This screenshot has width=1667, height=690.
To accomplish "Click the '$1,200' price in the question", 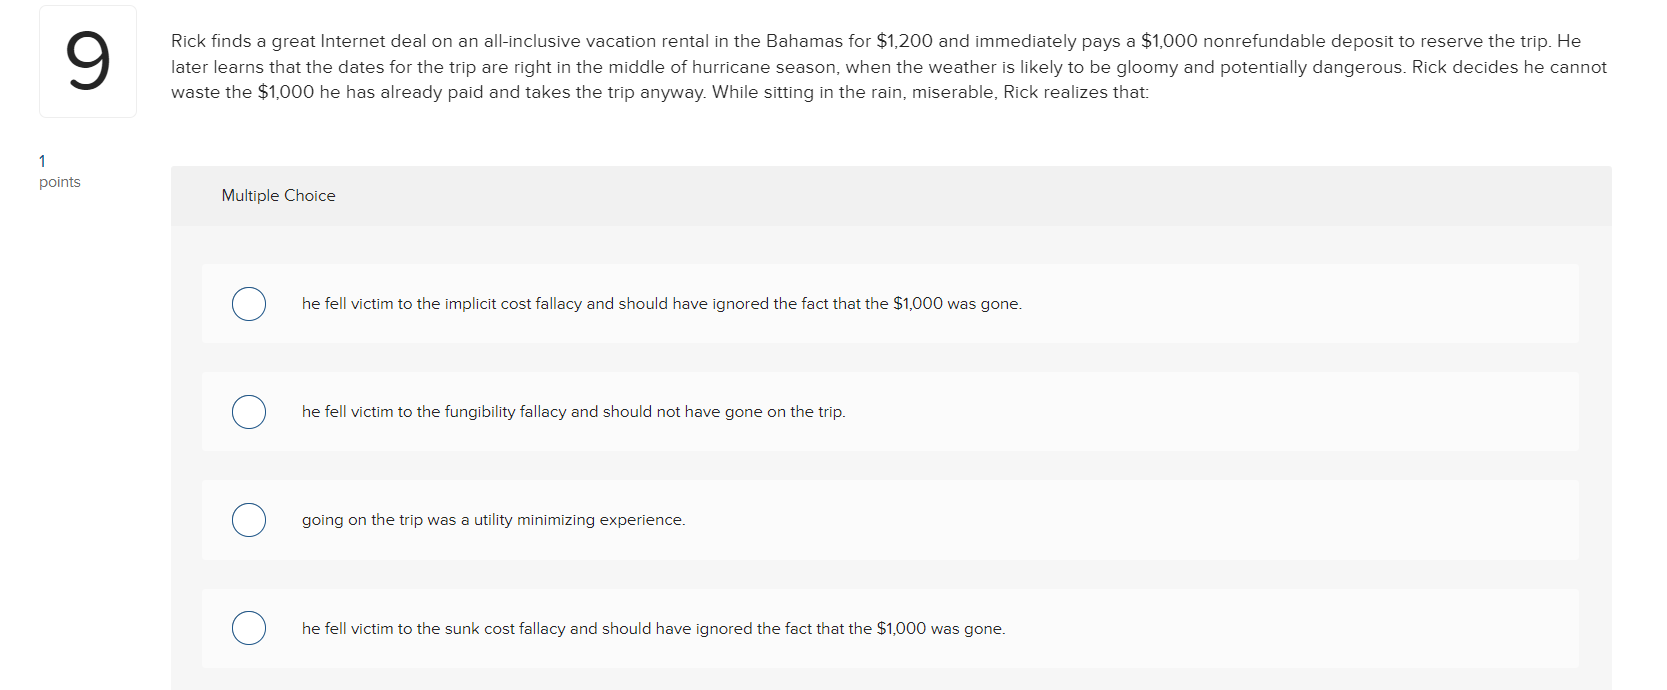I will pyautogui.click(x=904, y=41).
